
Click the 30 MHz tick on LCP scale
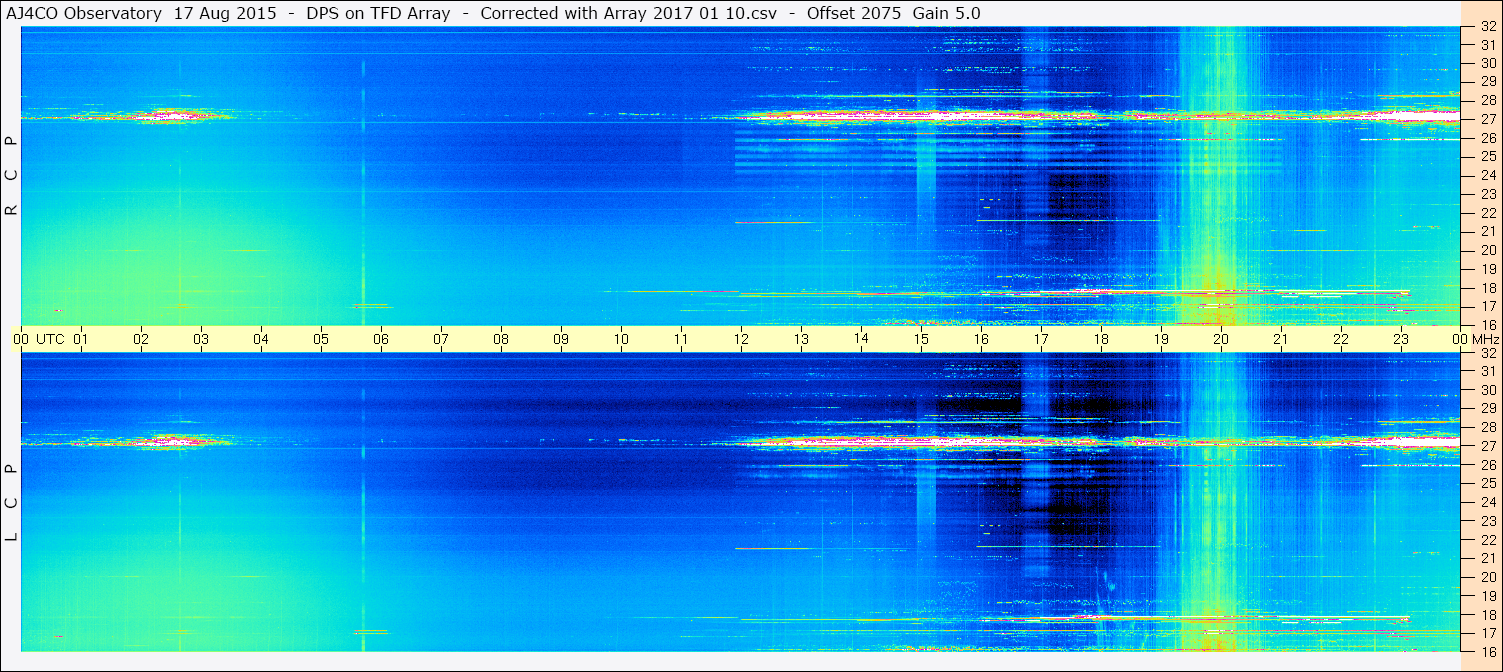[x=1488, y=390]
